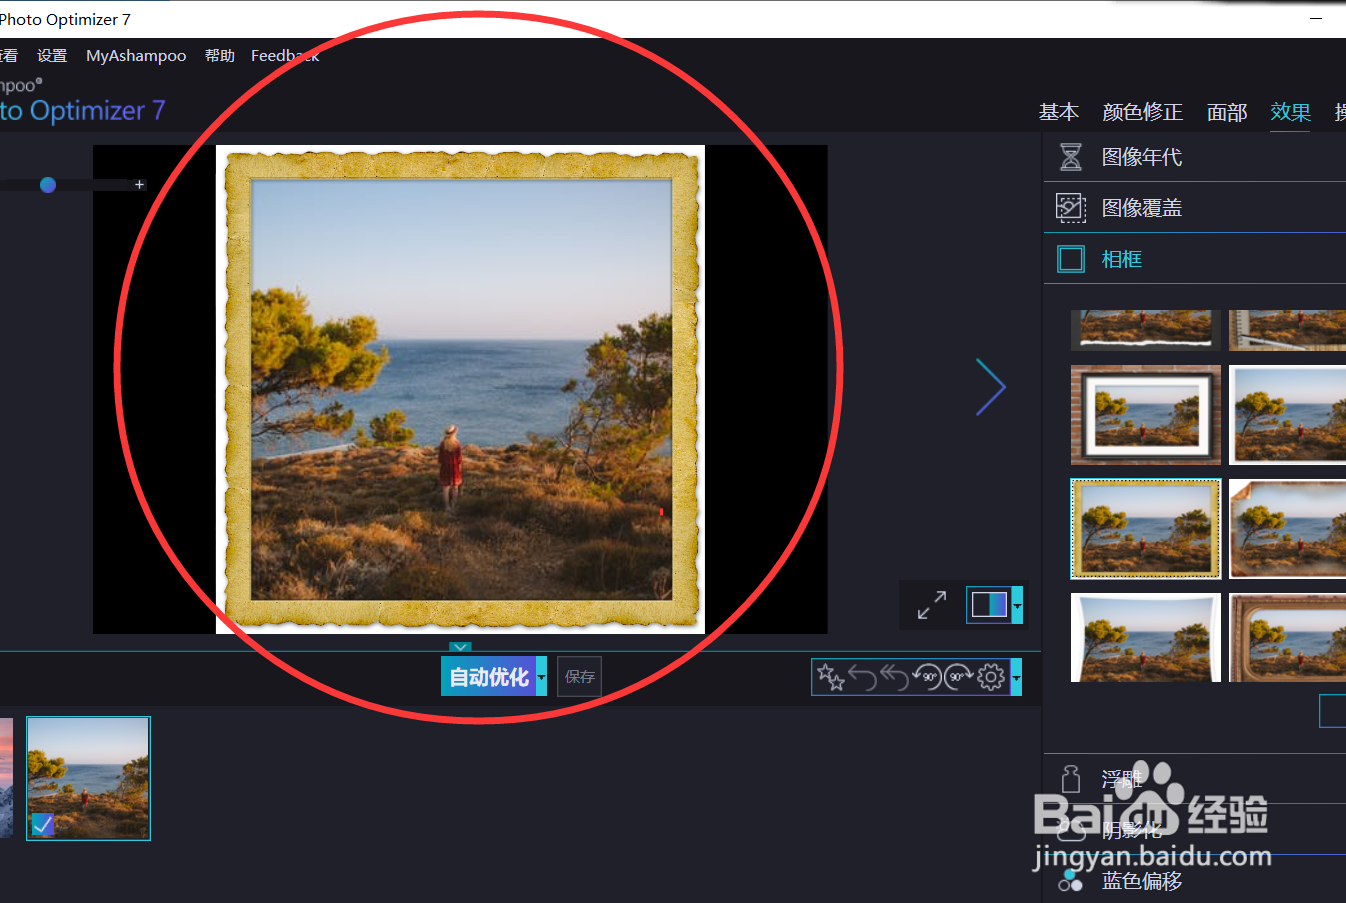
Task: Switch to the 面部 tab
Action: (x=1227, y=112)
